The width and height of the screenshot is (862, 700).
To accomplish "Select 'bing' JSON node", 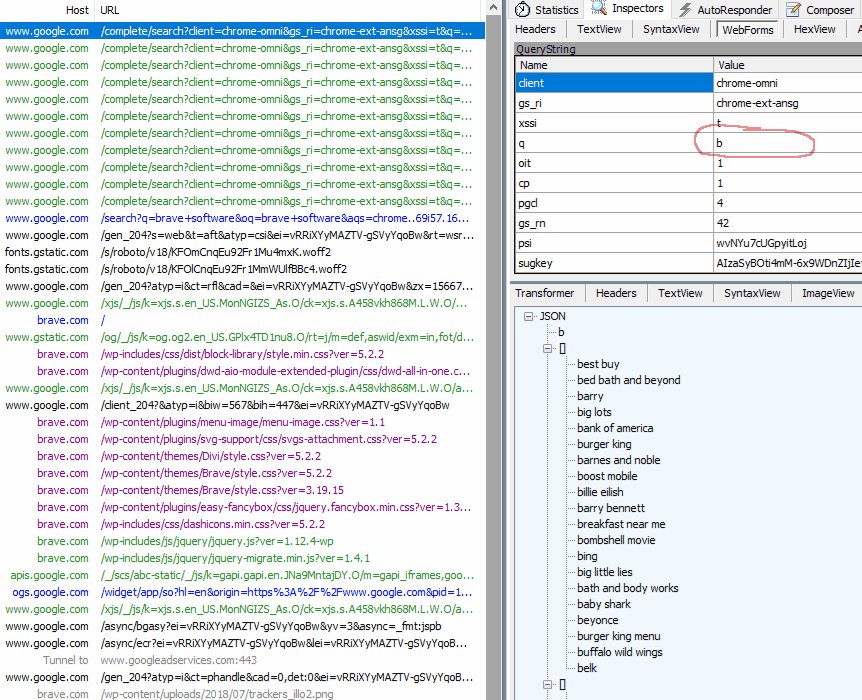I will [x=587, y=556].
